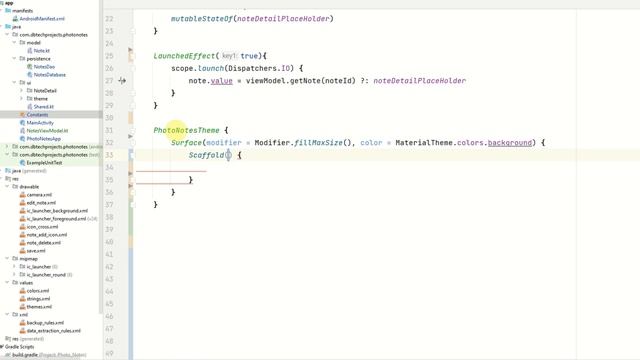This screenshot has width=640, height=360.
Task: Click the NotesViewModel.kt file icon
Action: [x=23, y=131]
